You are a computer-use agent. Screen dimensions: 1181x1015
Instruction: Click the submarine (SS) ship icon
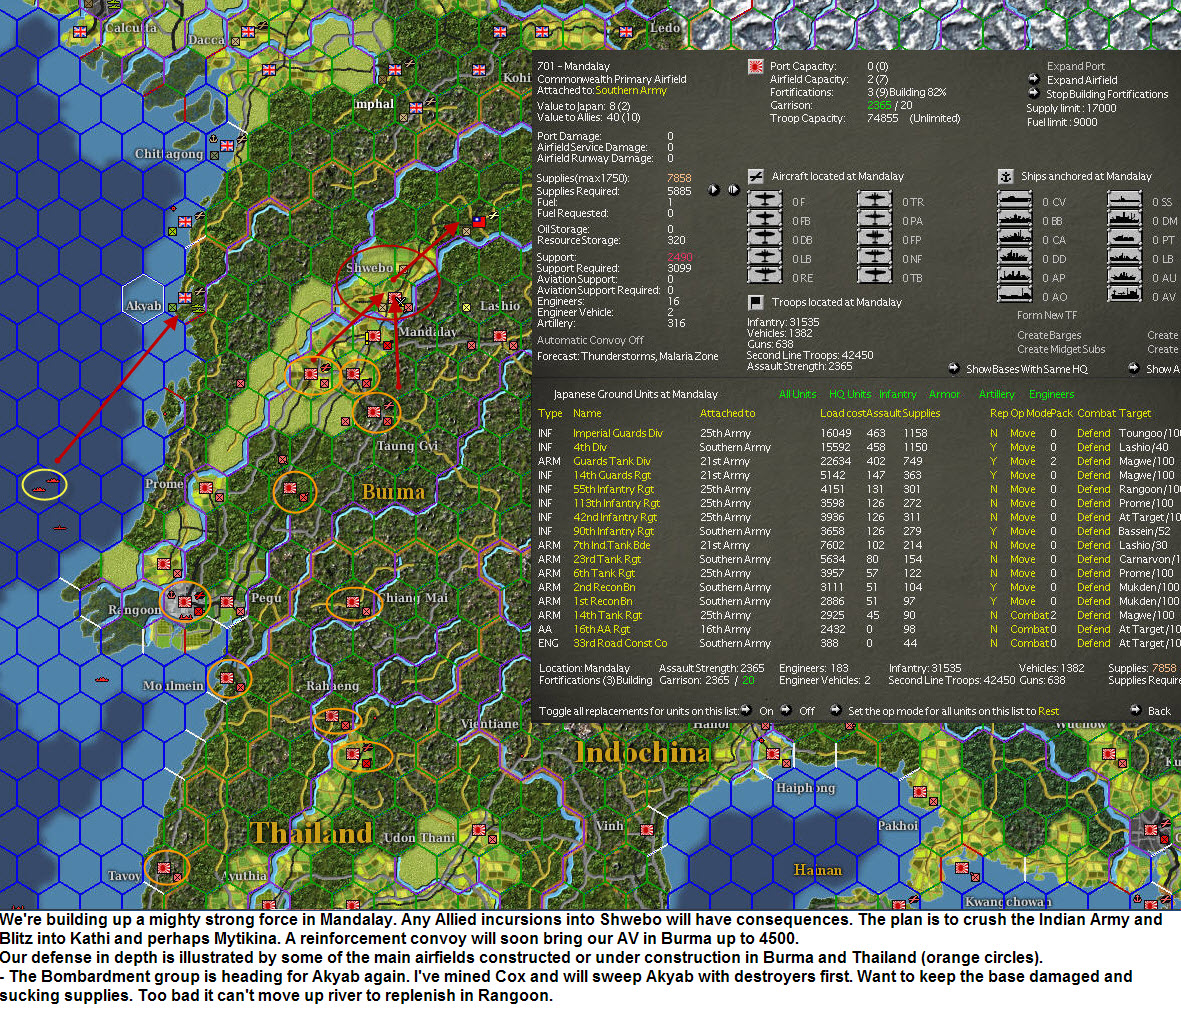1125,200
